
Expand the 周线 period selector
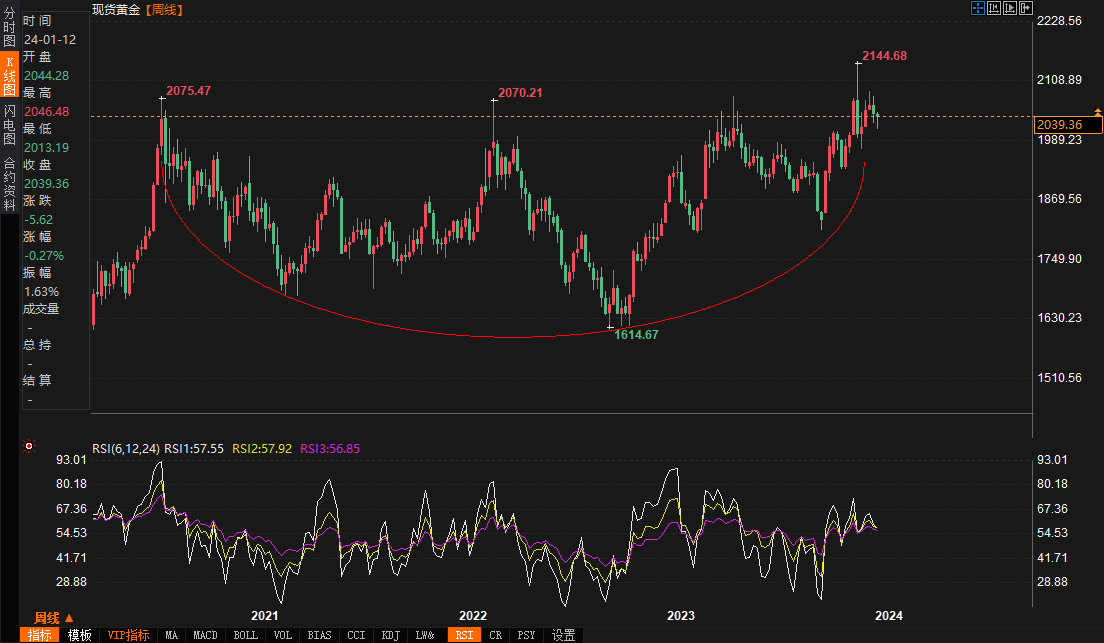click(x=54, y=618)
